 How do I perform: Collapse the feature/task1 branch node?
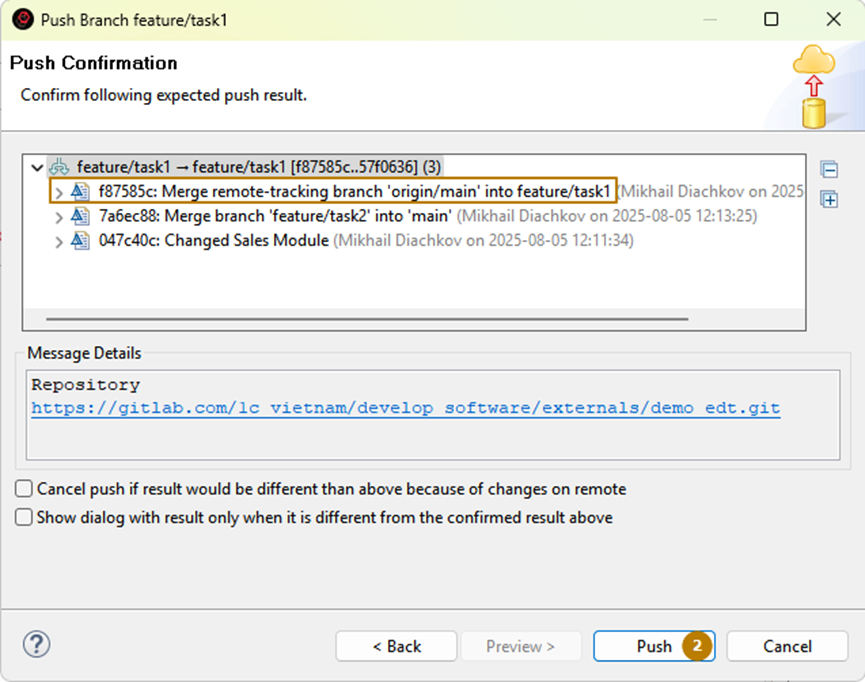pos(38,167)
